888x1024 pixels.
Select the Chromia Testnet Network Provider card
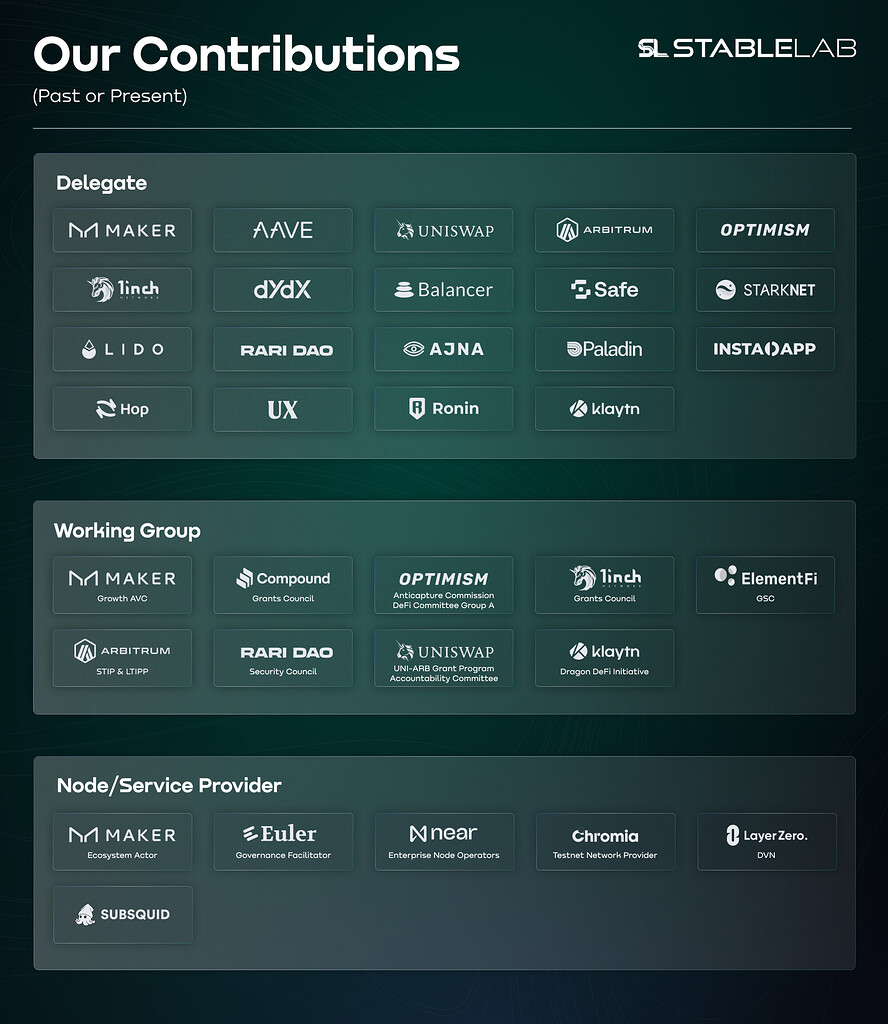(x=605, y=841)
